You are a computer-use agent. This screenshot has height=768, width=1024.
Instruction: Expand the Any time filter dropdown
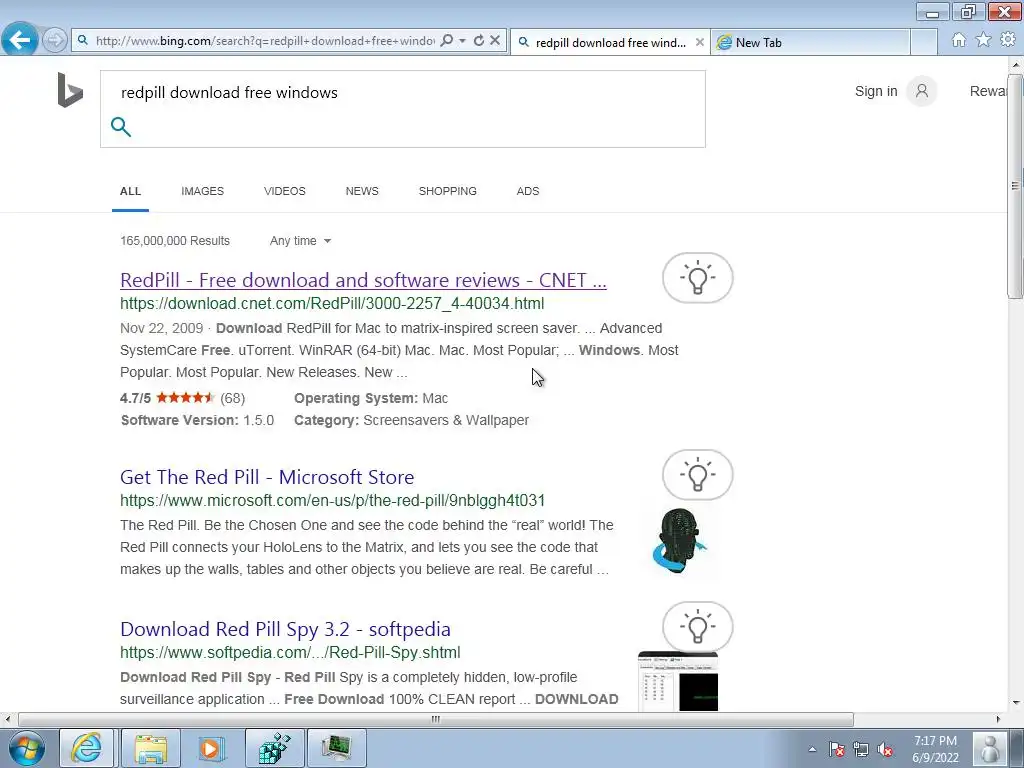(300, 241)
